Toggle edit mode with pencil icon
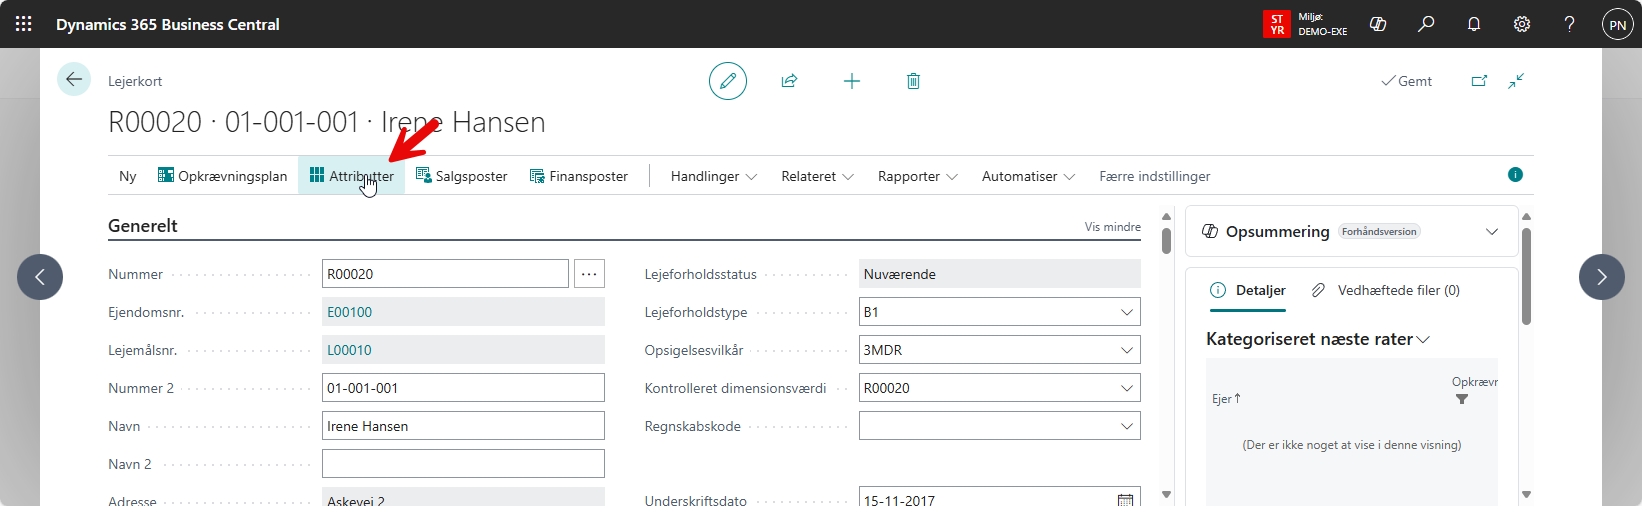 tap(728, 81)
